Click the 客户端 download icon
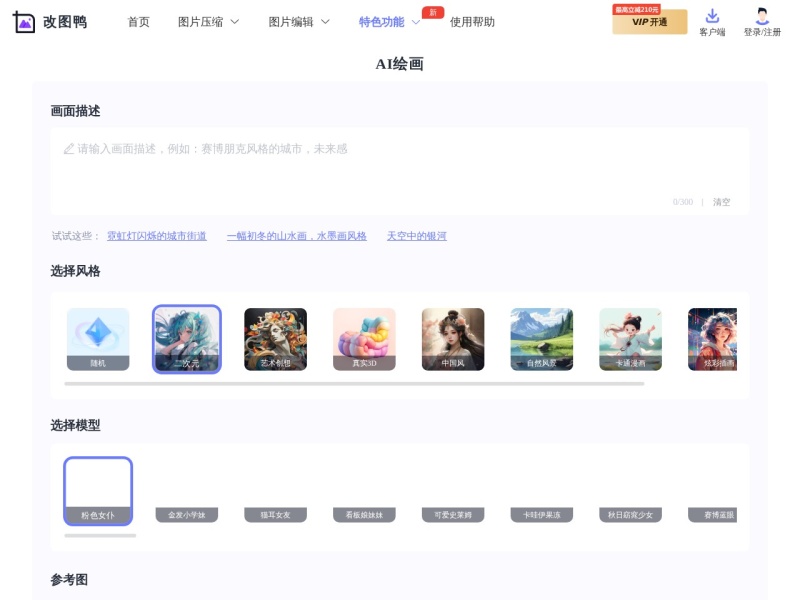The width and height of the screenshot is (800, 600). [712, 16]
